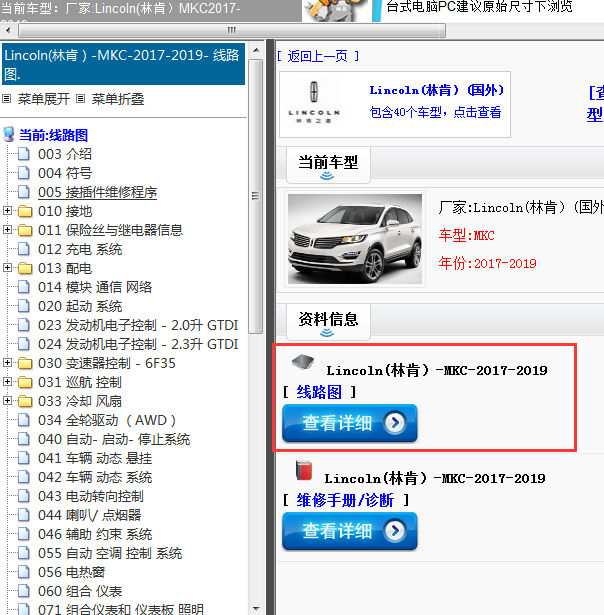Click document icon beside 056 电热窗
Image resolution: width=604 pixels, height=615 pixels.
point(24,572)
